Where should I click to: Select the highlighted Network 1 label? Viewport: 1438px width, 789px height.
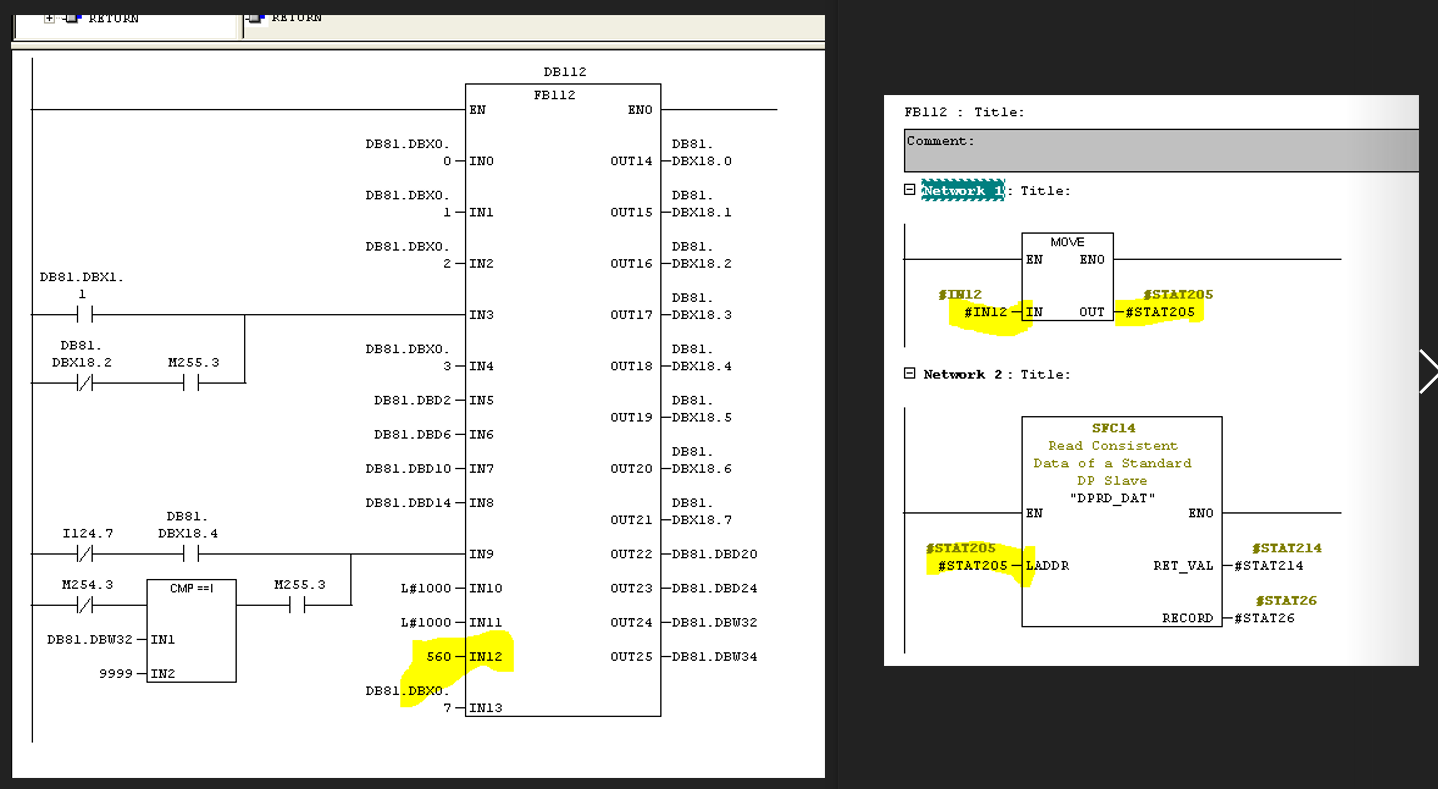pos(962,191)
